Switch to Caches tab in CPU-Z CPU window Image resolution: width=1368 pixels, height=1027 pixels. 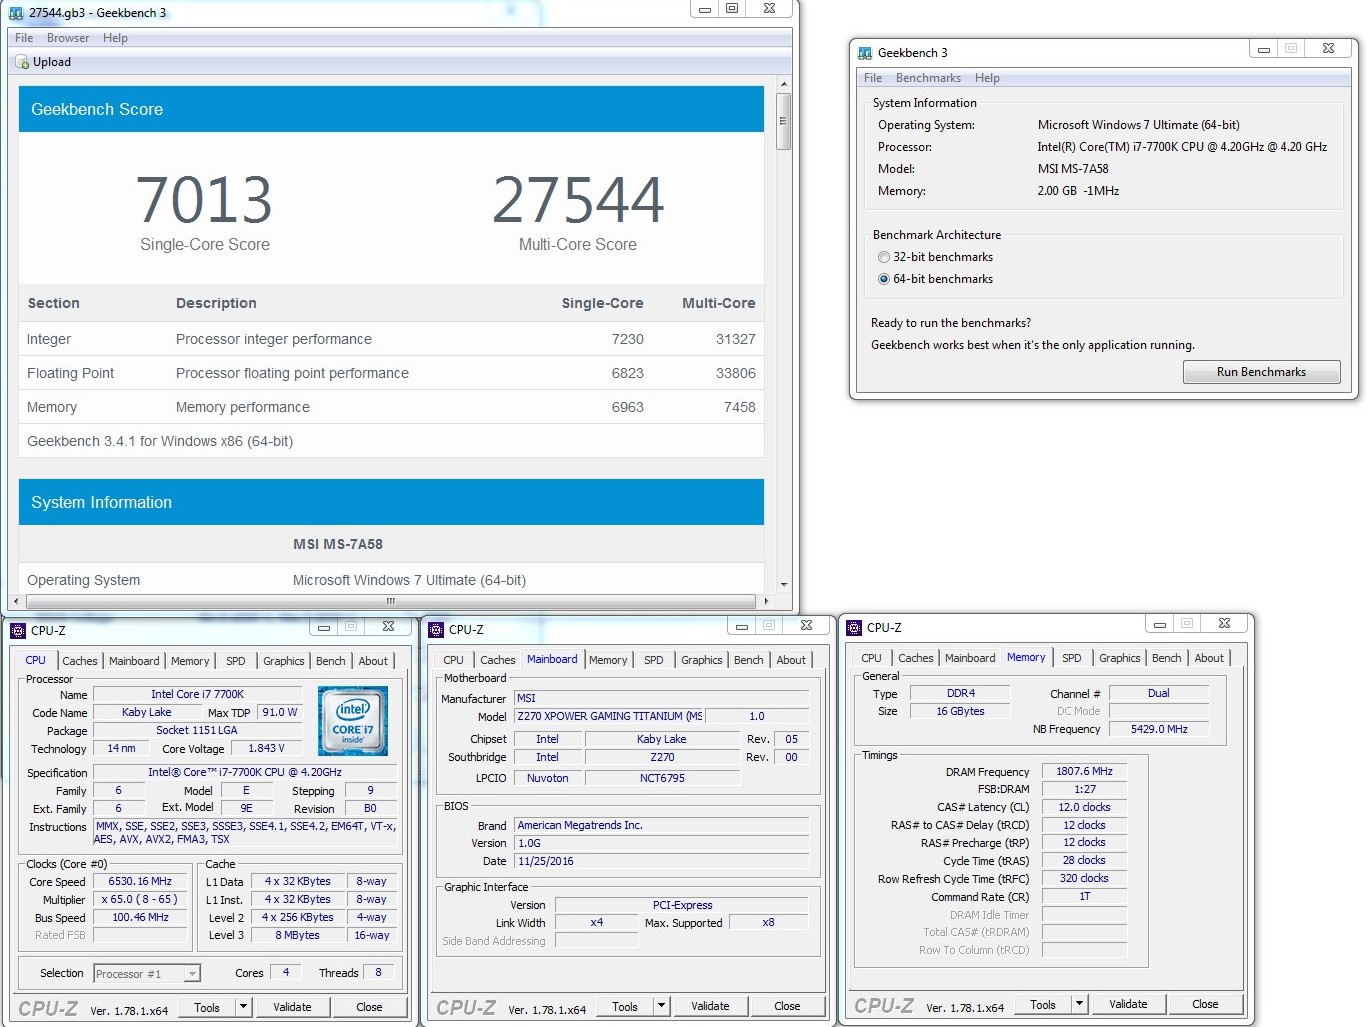80,661
